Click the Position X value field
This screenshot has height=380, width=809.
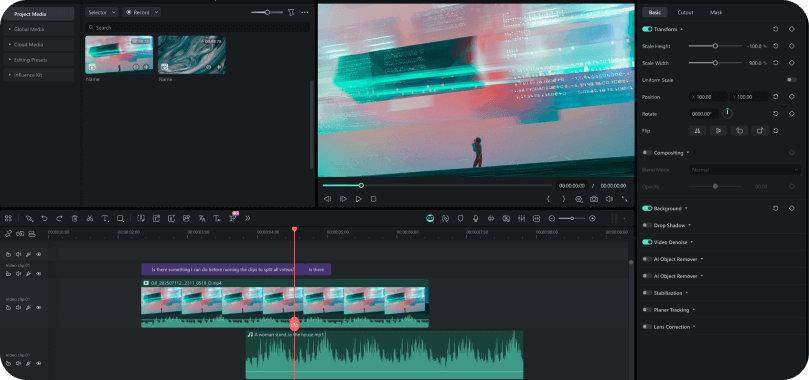tap(709, 97)
